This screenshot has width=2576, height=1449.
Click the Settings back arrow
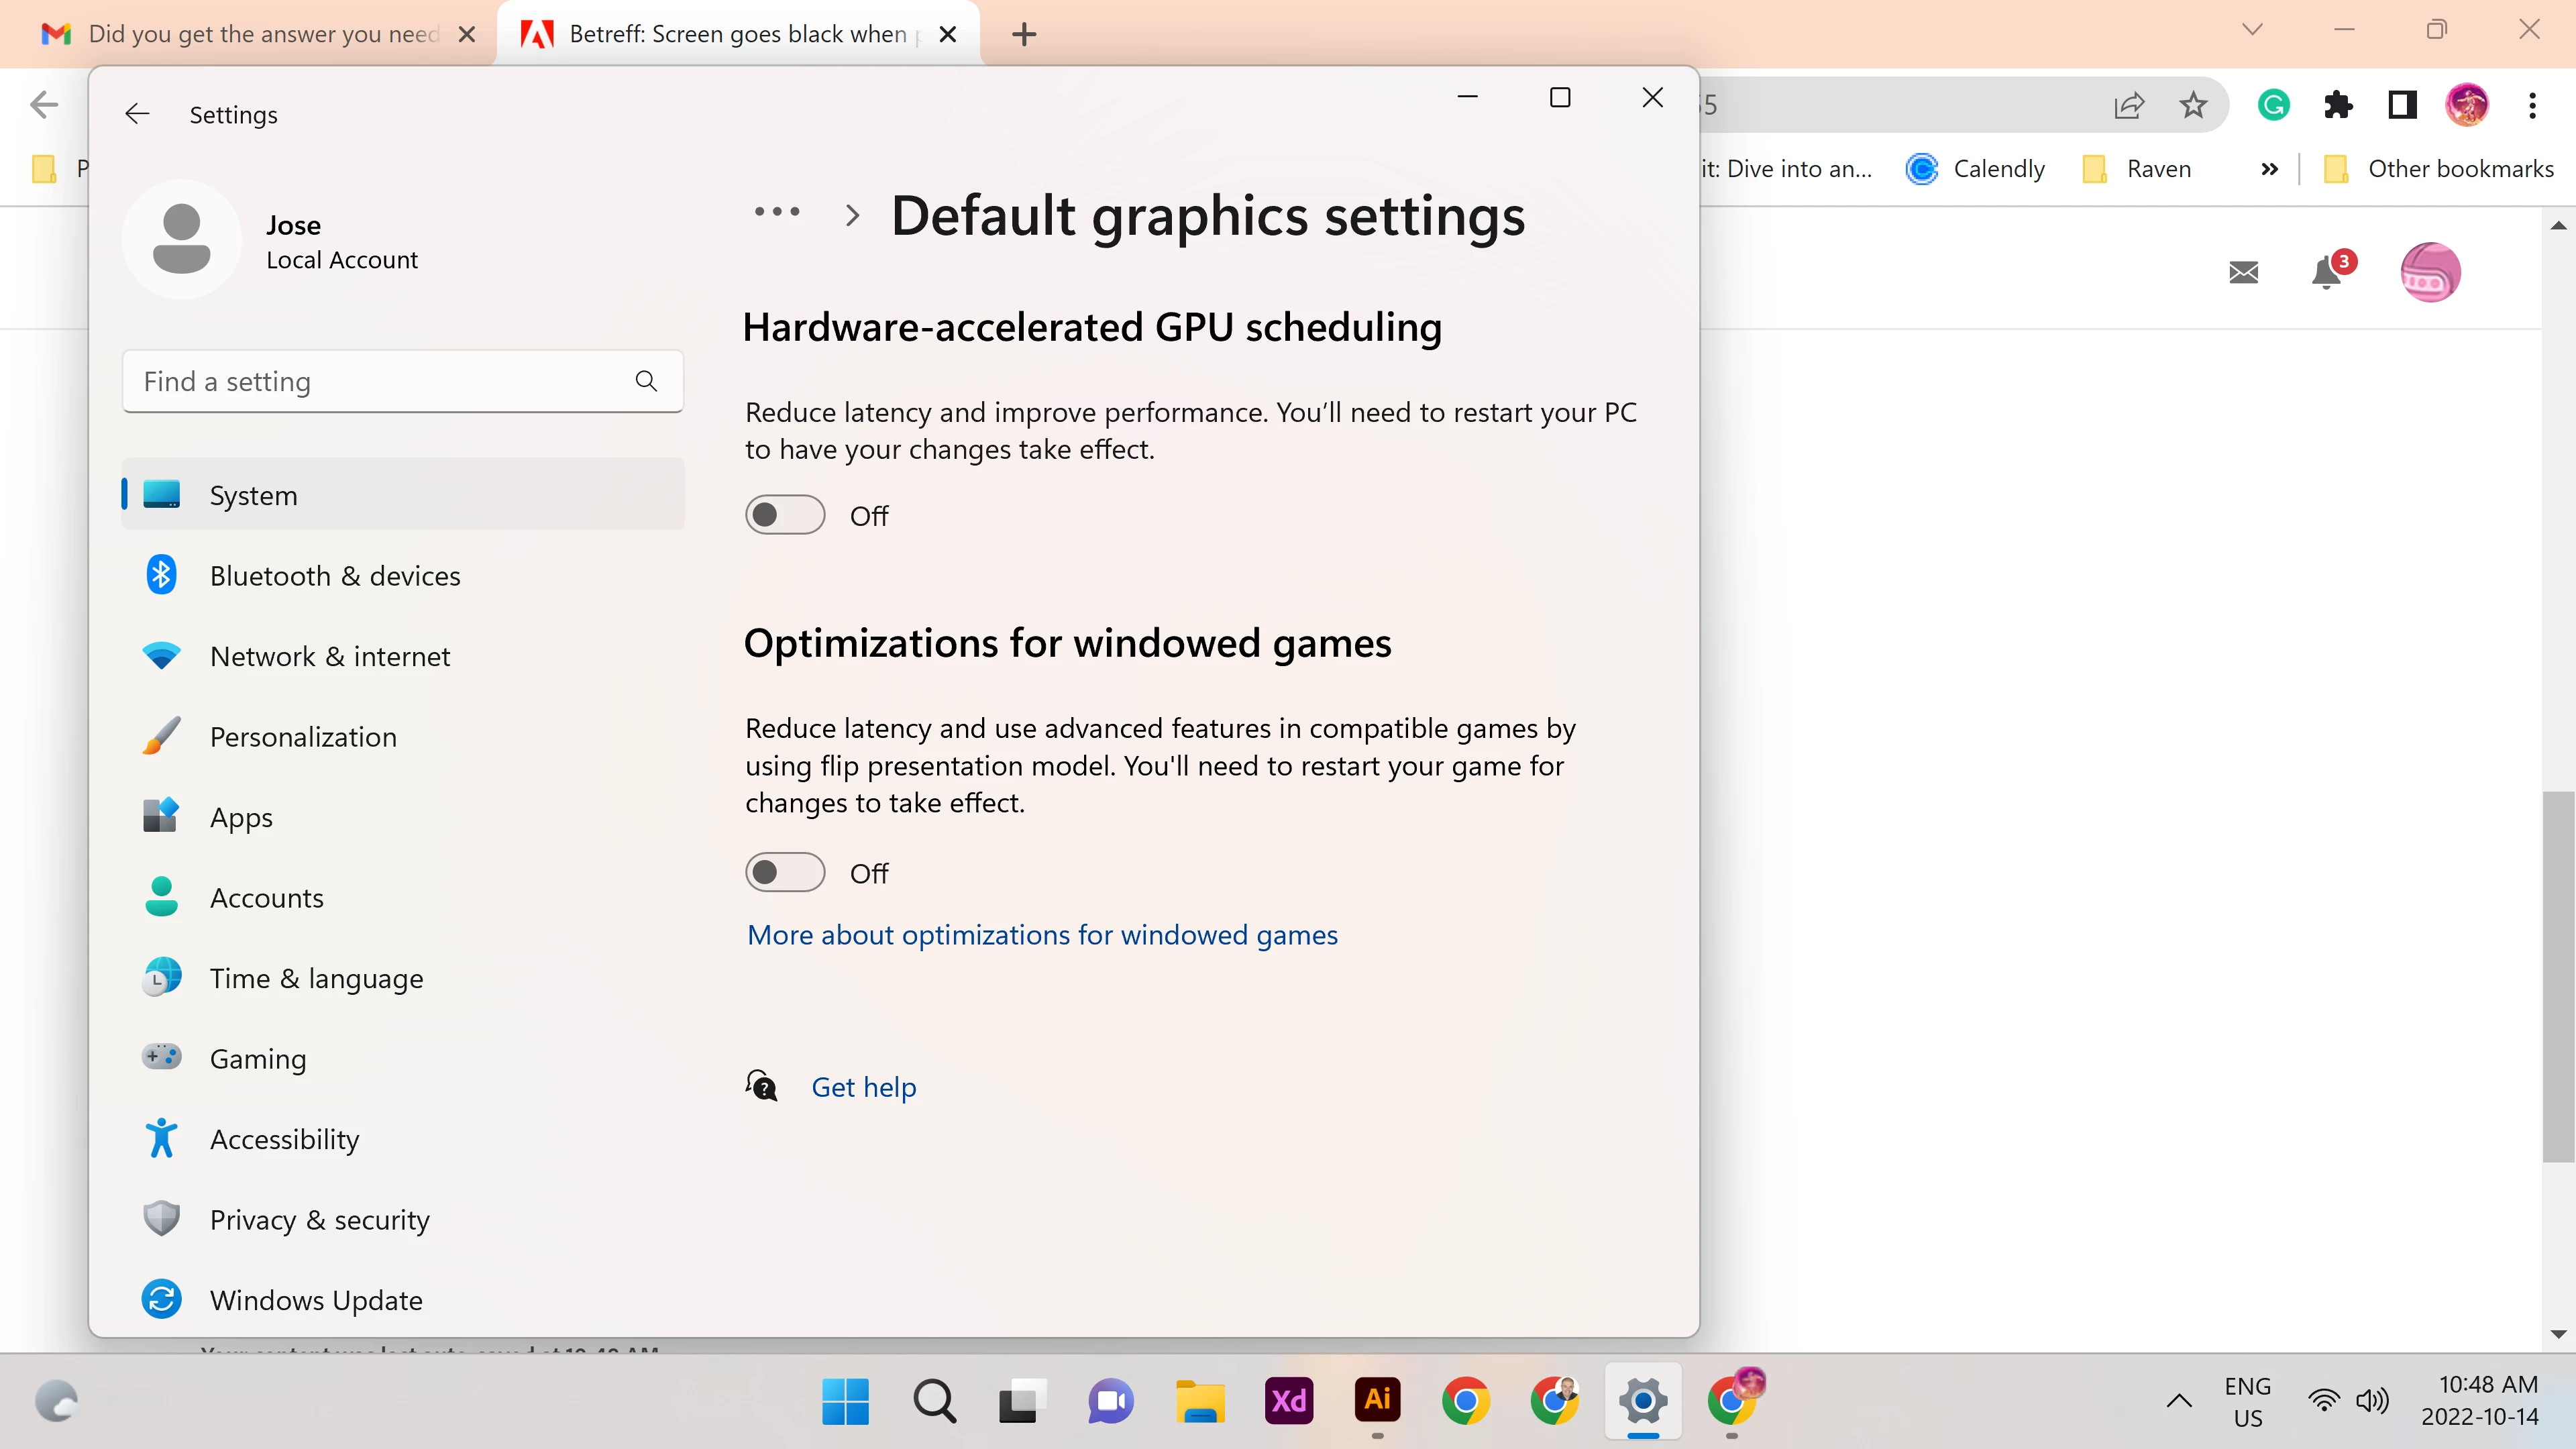137,114
